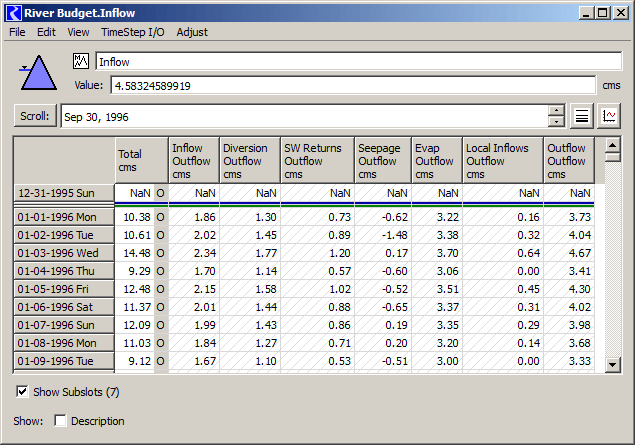Screen dimensions: 635x445
Task: Select the 01-09-1996 Tue row header
Action: click(x=64, y=361)
